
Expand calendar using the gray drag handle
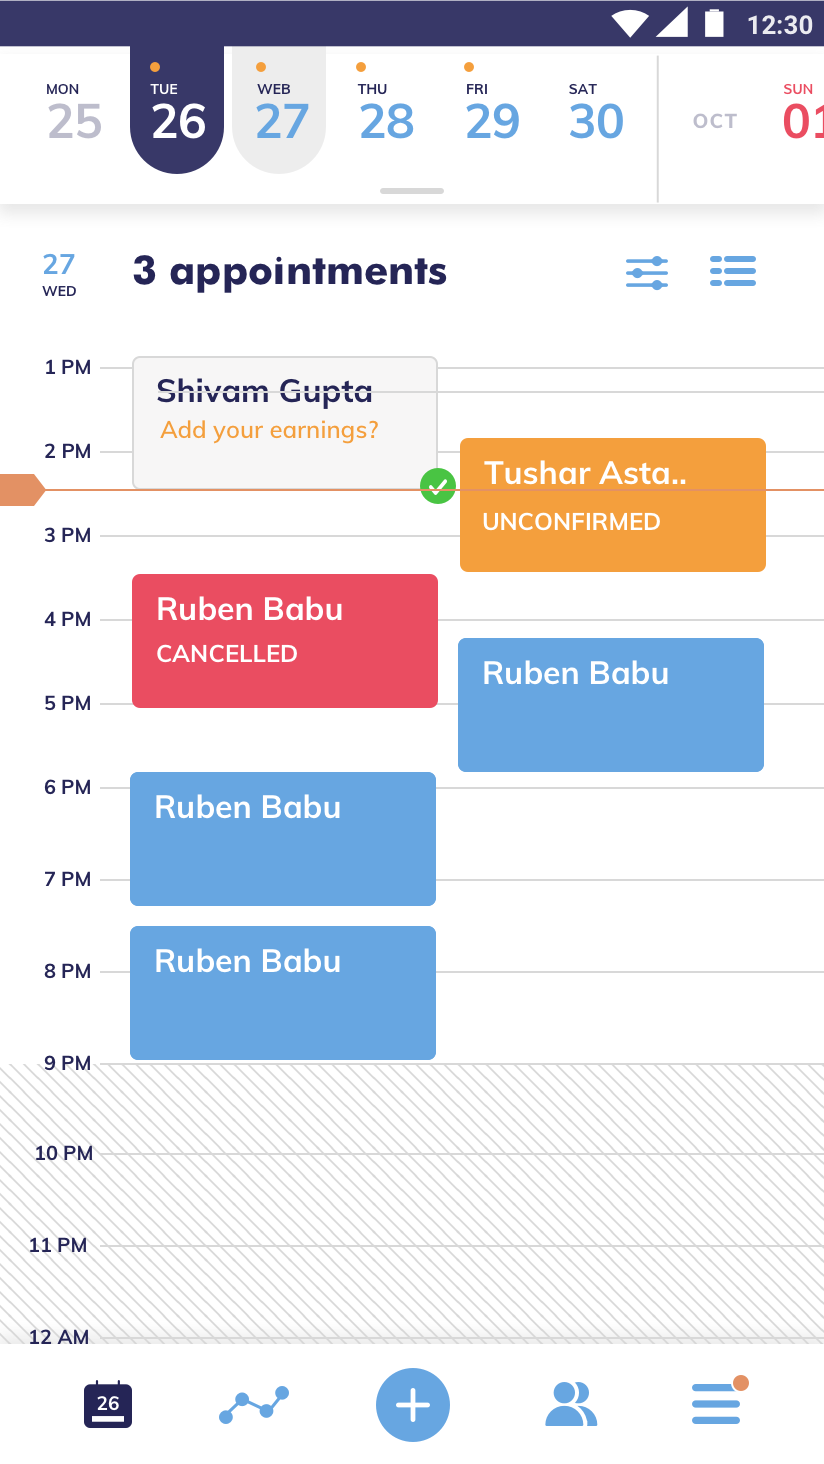412,191
